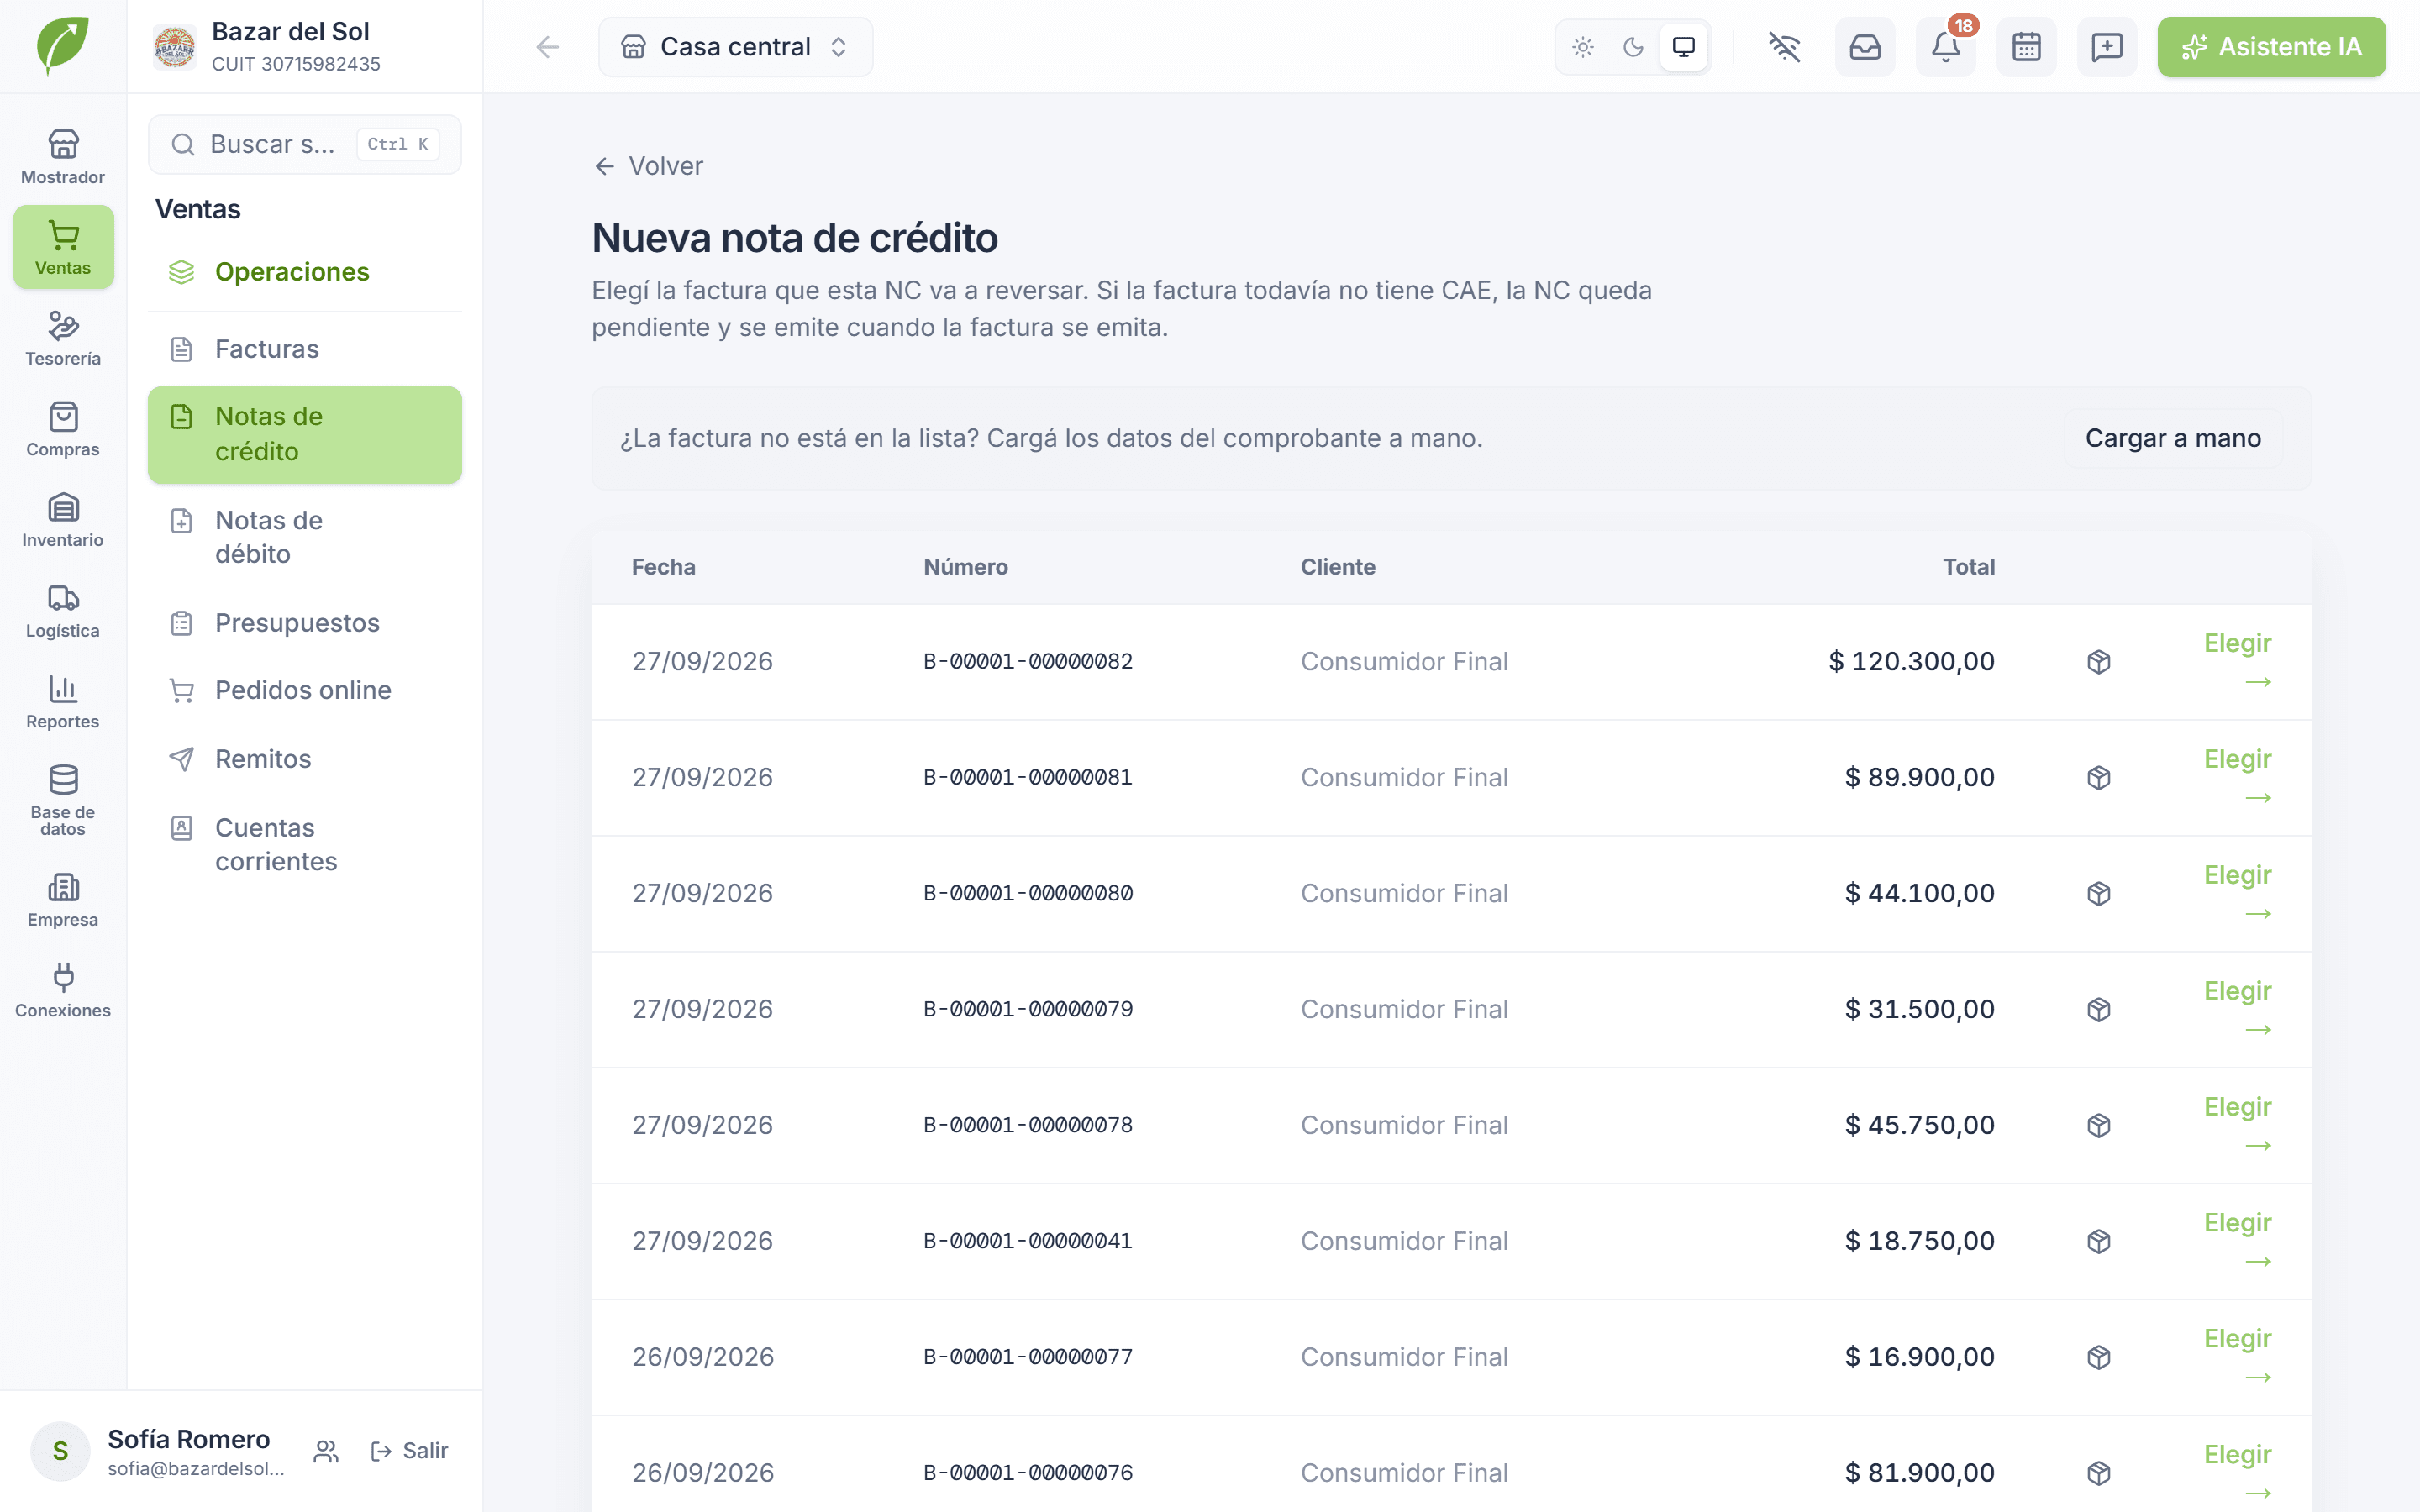Click the Buscar search field
This screenshot has width=2420, height=1512.
click(x=305, y=144)
